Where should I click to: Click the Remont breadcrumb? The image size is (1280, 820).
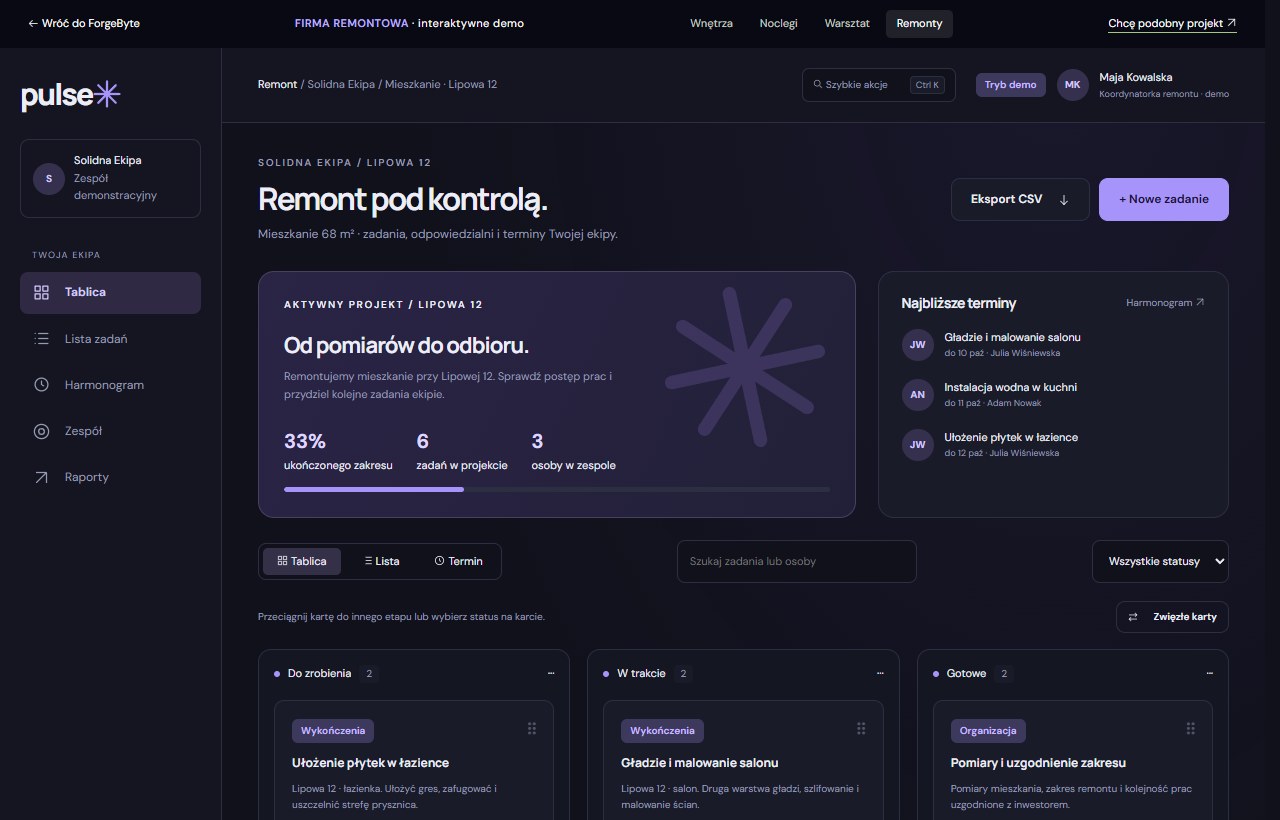coord(277,84)
